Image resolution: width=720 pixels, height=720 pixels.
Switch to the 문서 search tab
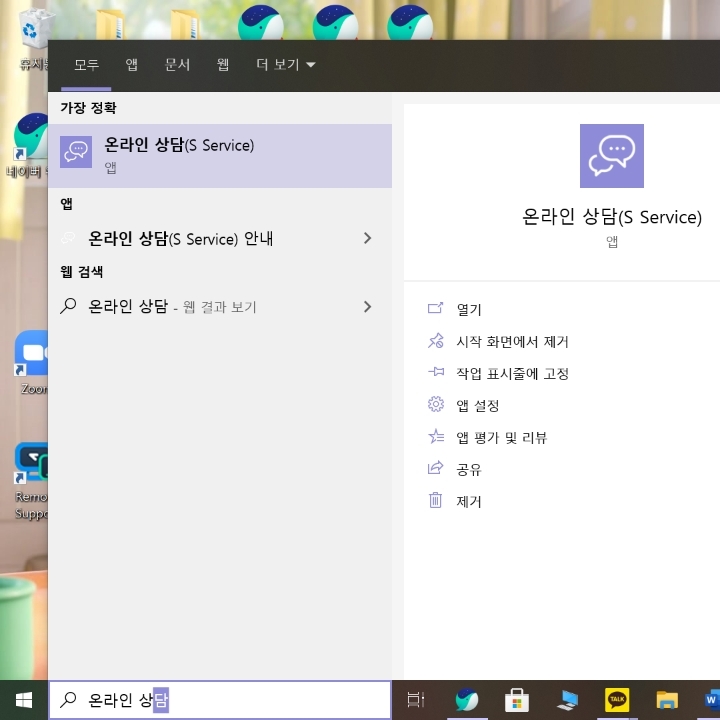click(177, 65)
